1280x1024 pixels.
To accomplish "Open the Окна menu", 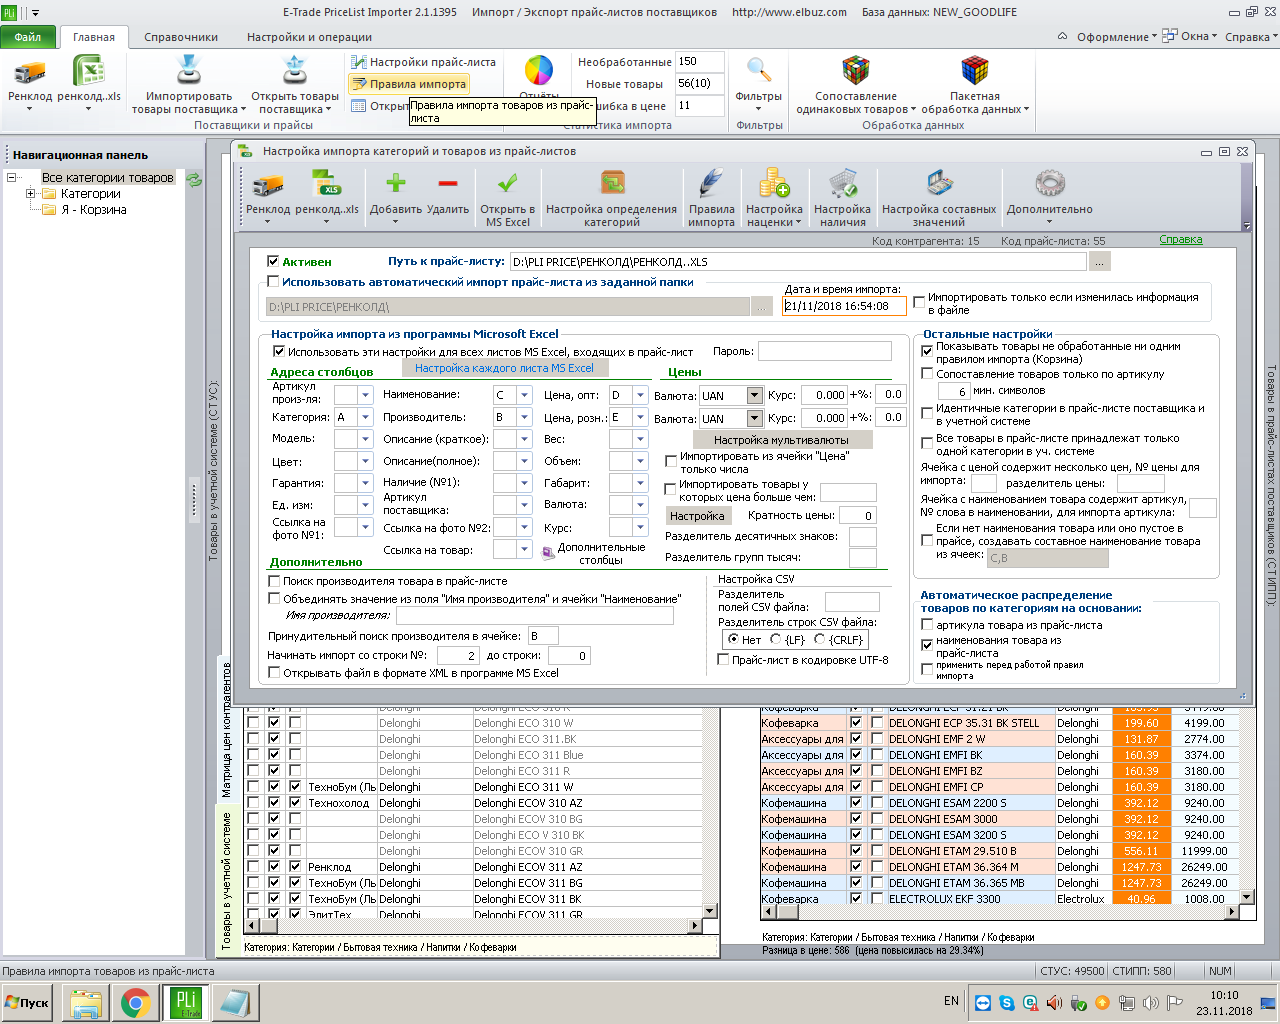I will click(x=1191, y=37).
